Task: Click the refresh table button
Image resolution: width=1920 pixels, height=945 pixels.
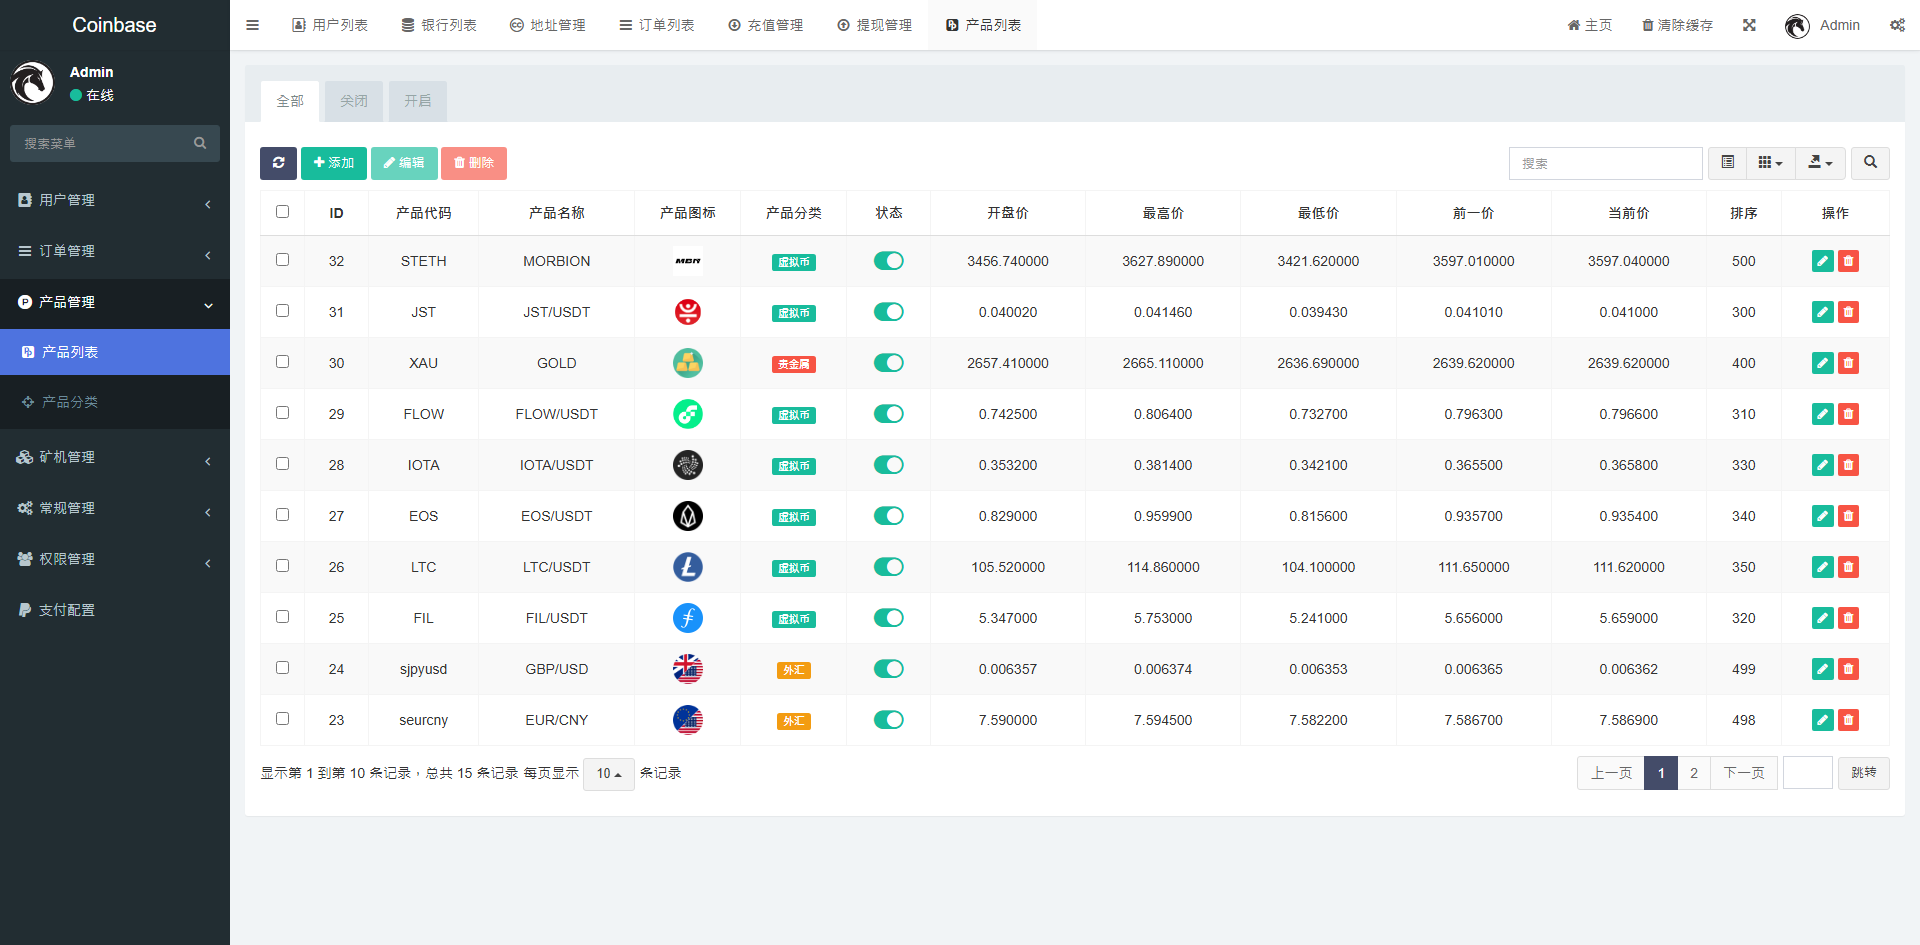Action: 278,163
